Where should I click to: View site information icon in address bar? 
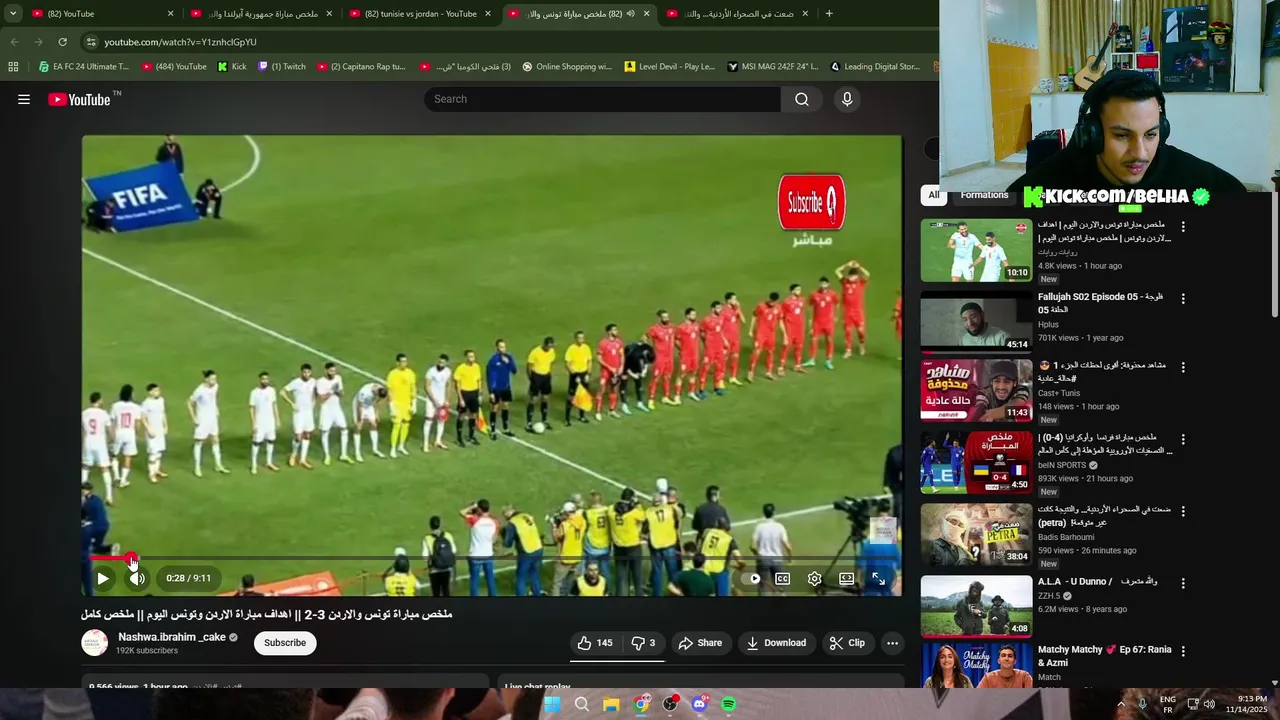[91, 42]
